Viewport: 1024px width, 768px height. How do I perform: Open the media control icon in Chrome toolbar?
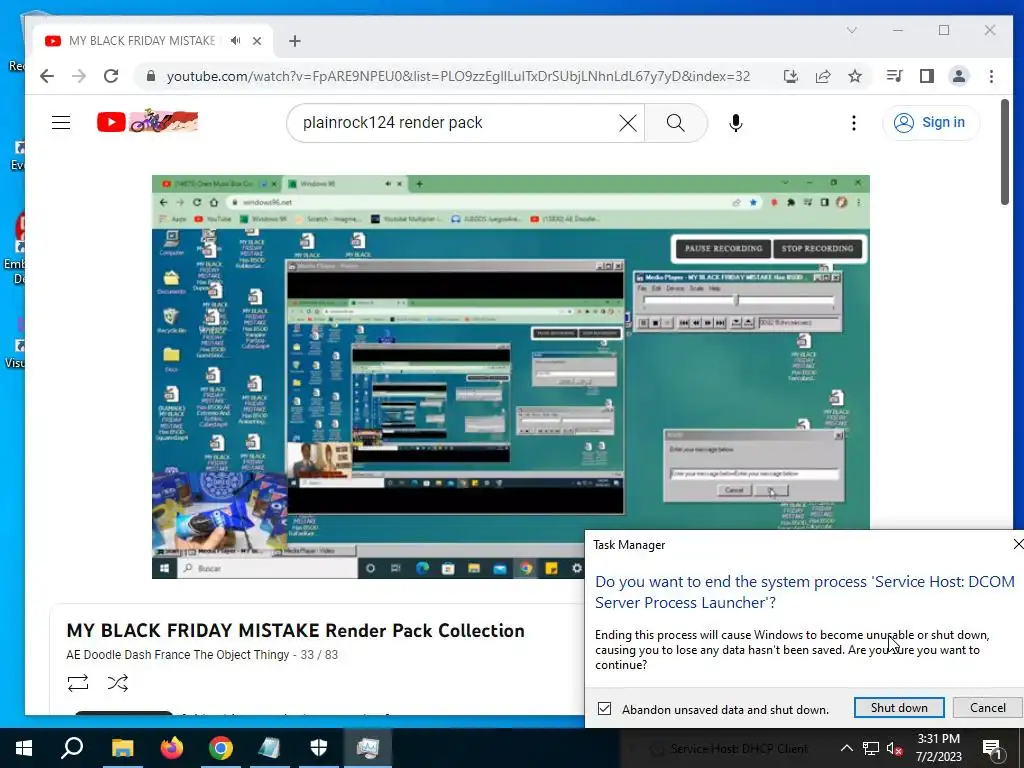pos(894,76)
